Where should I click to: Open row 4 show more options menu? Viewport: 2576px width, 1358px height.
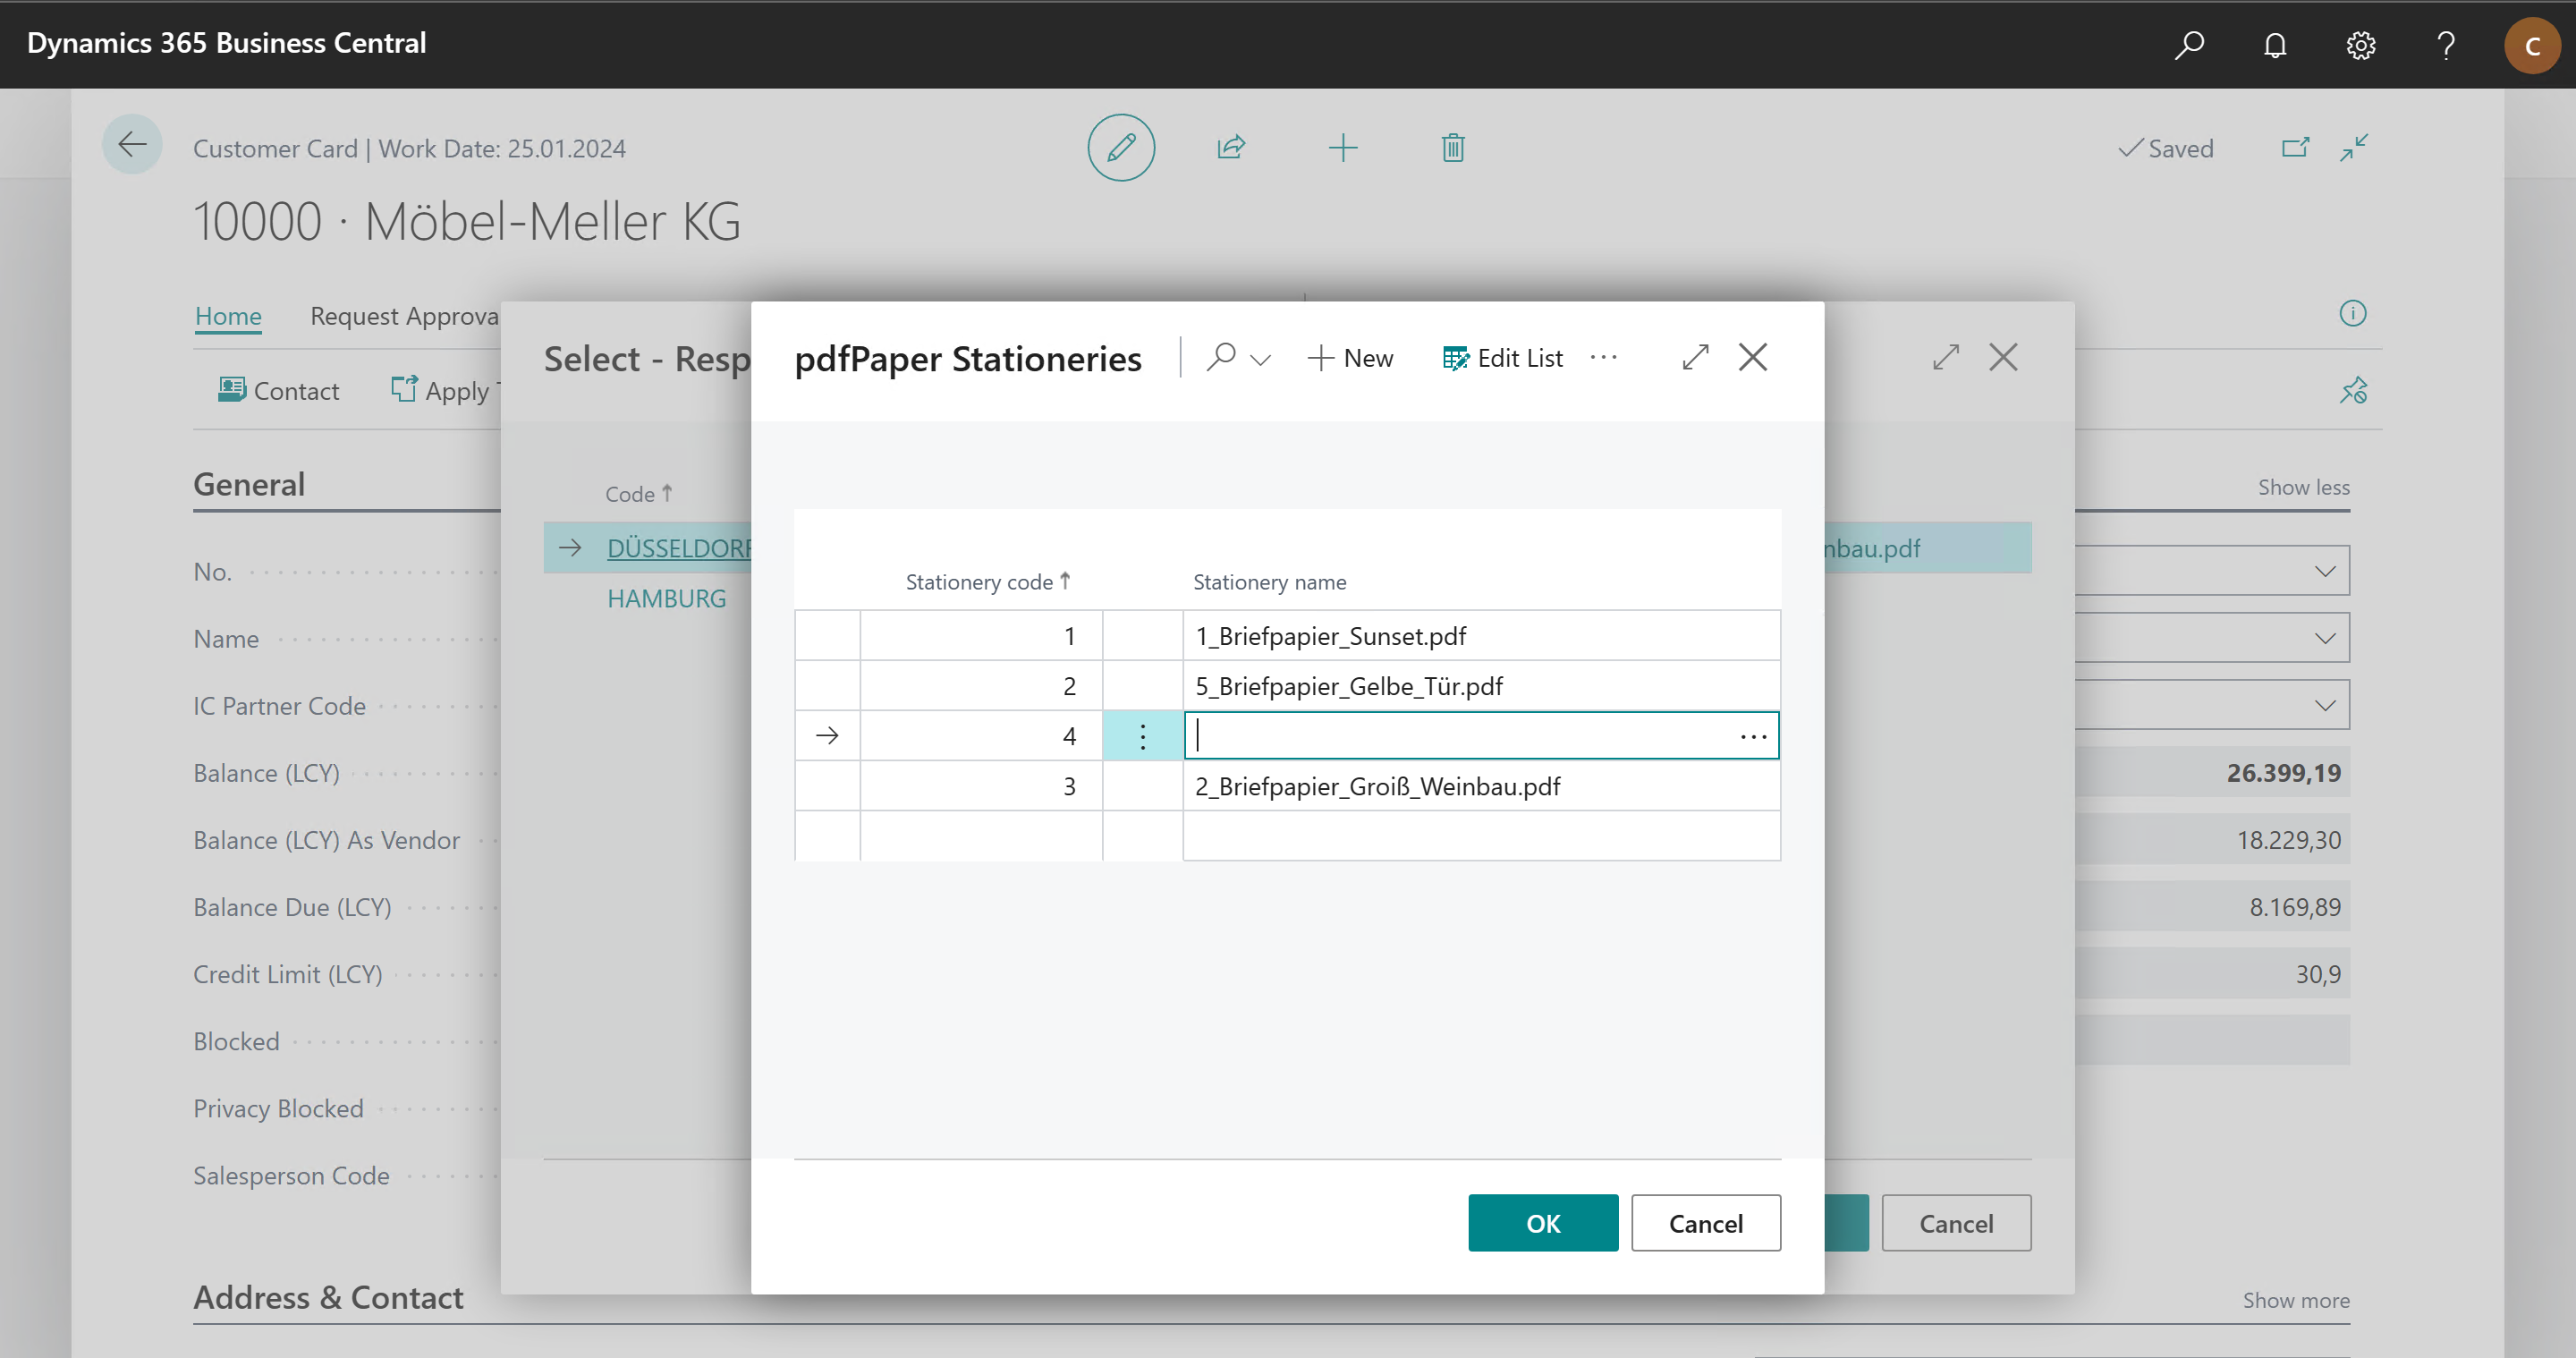(1142, 736)
